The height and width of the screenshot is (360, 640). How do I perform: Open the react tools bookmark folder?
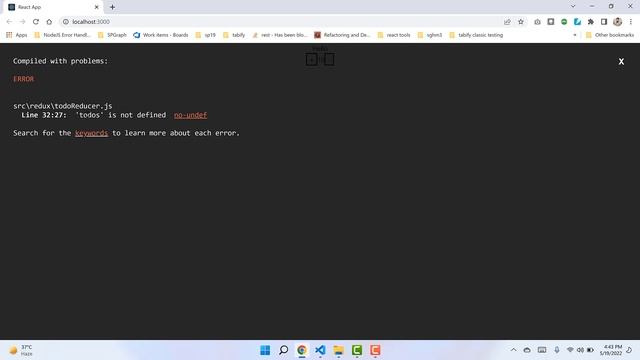(394, 35)
